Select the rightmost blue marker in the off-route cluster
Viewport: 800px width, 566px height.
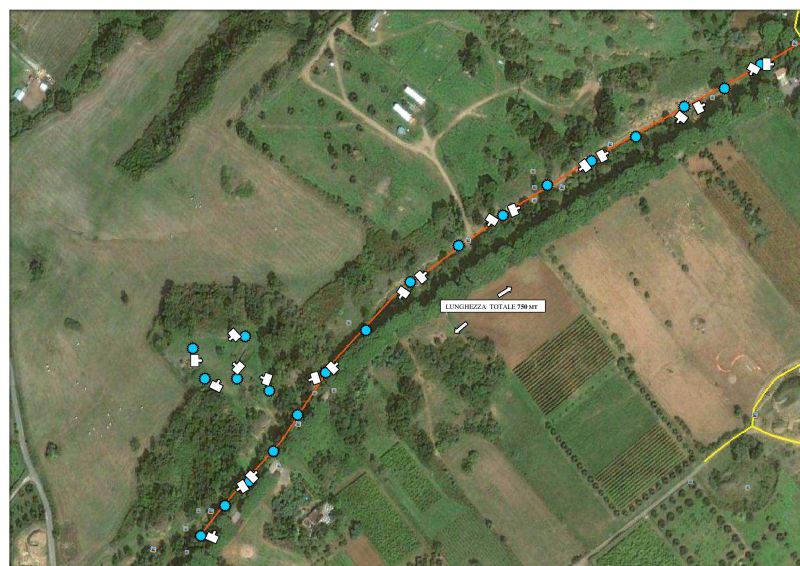pyautogui.click(x=269, y=391)
